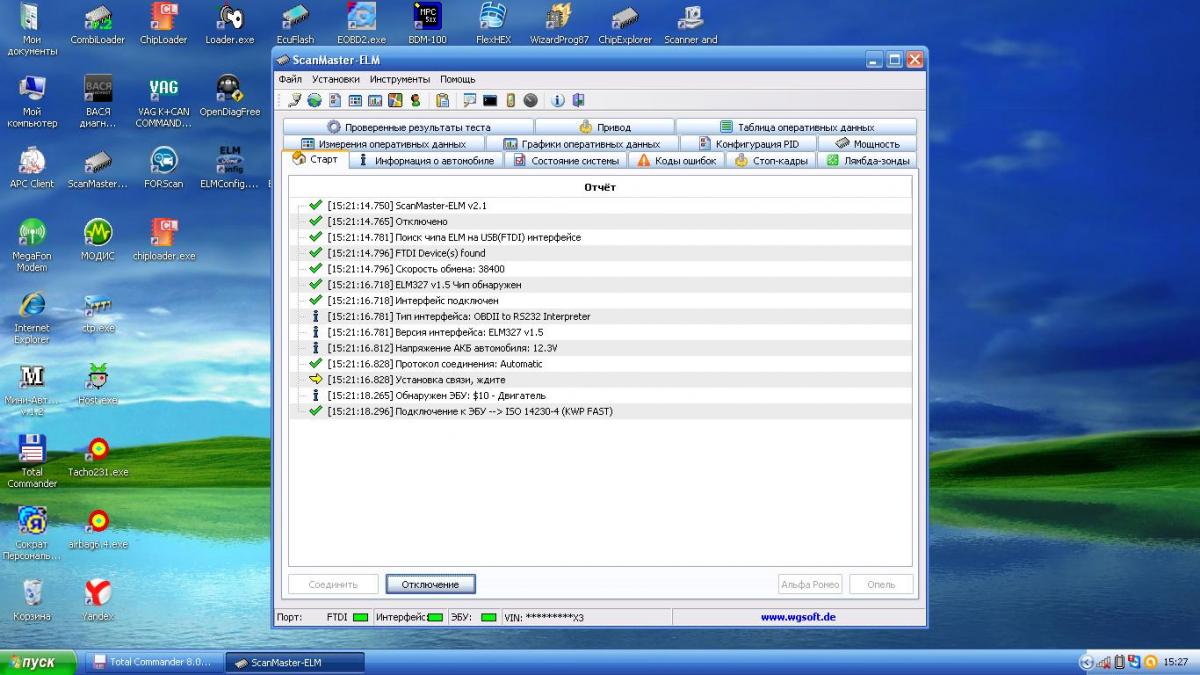Select the EcuFlash desktop icon
Screen dimensions: 1200x675
click(295, 25)
